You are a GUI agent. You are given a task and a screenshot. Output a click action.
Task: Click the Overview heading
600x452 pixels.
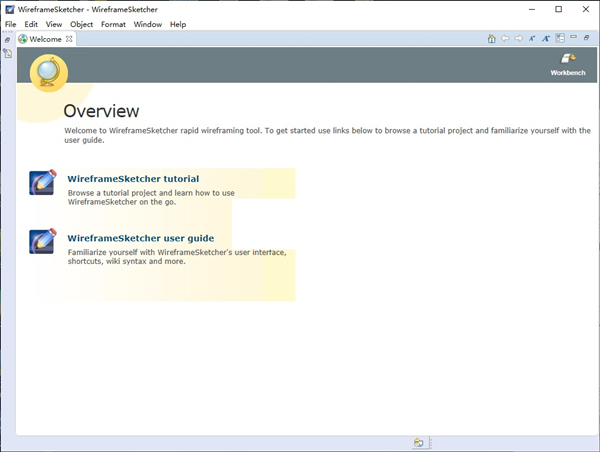tap(101, 111)
